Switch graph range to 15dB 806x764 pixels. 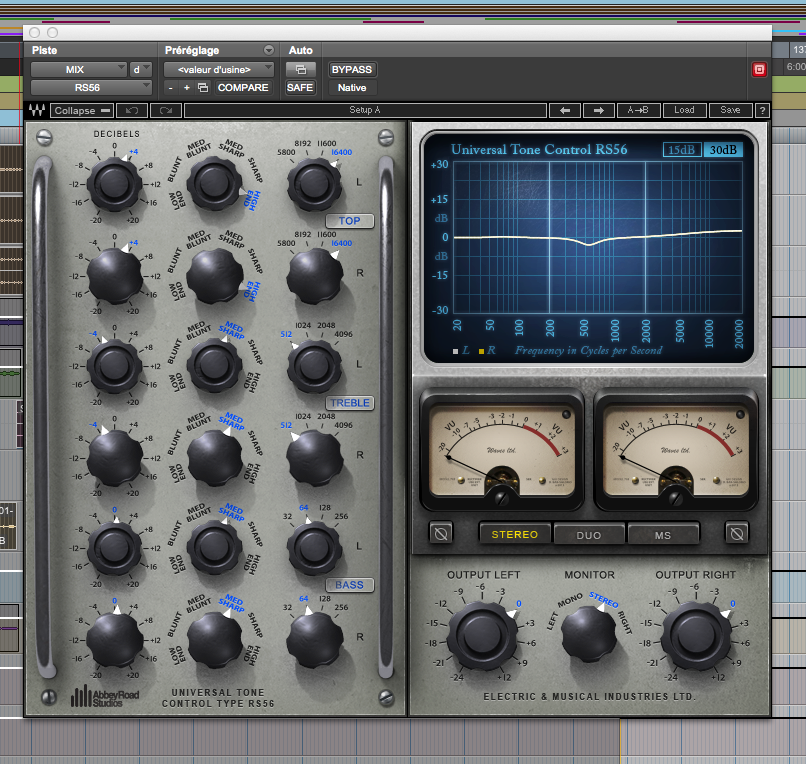(x=682, y=150)
